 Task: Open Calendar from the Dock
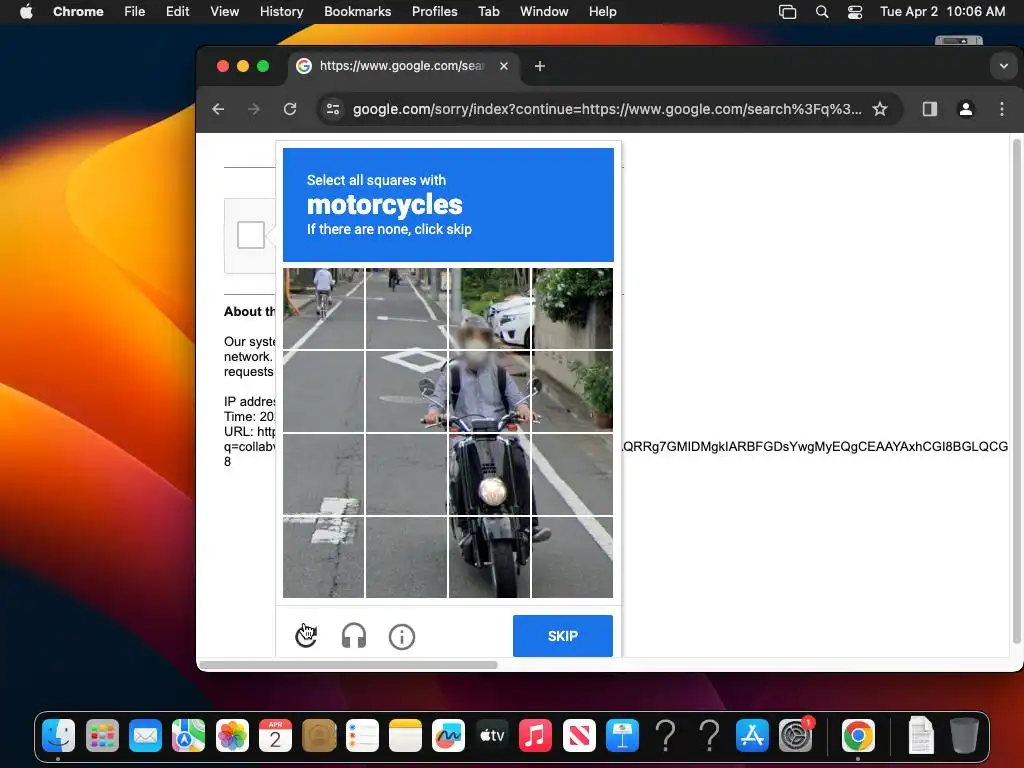pyautogui.click(x=275, y=736)
